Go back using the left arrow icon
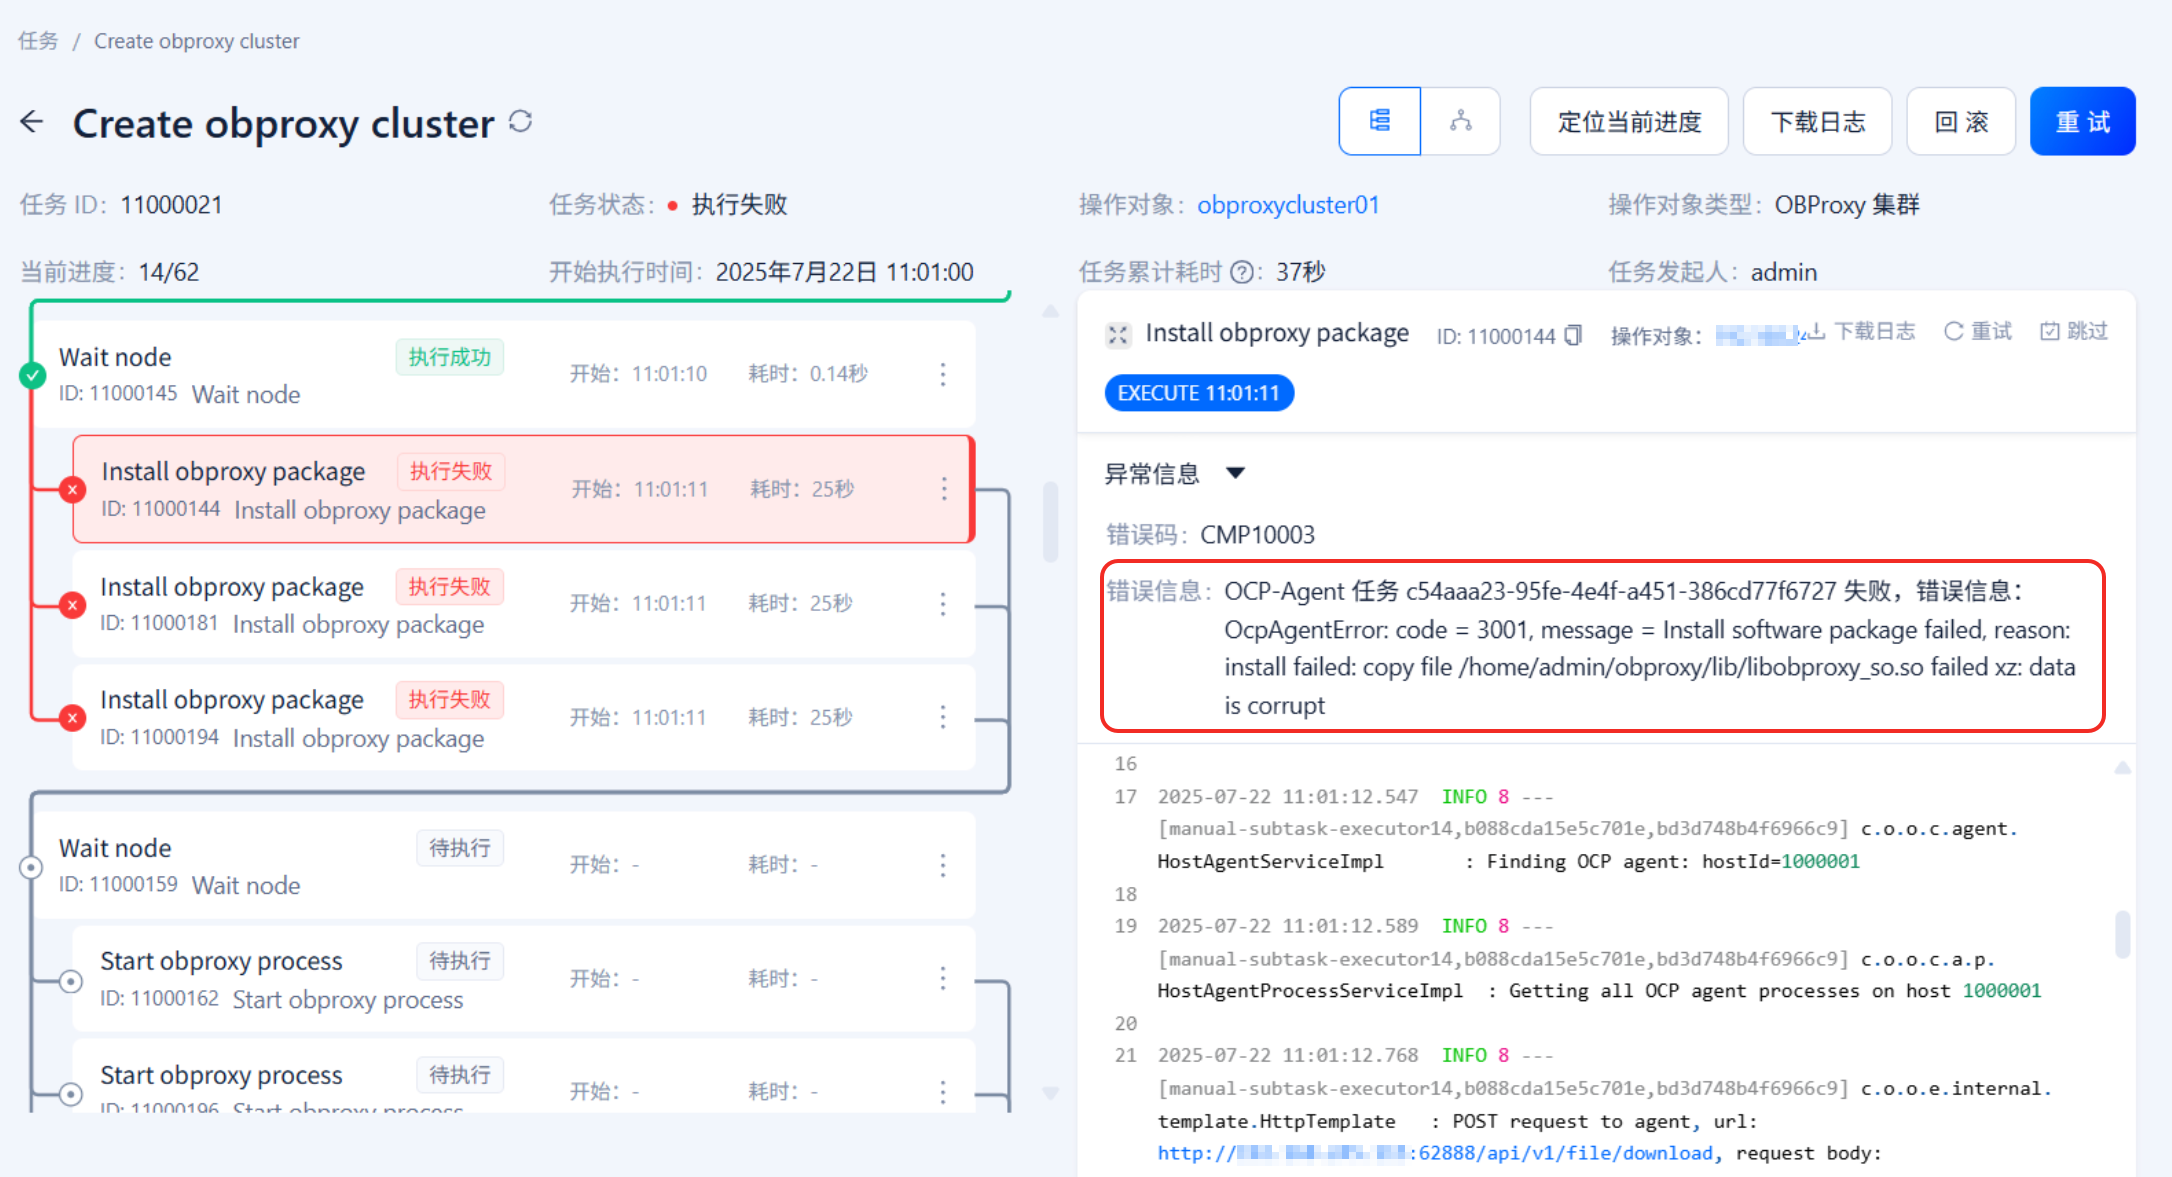The width and height of the screenshot is (2172, 1177). pyautogui.click(x=32, y=122)
